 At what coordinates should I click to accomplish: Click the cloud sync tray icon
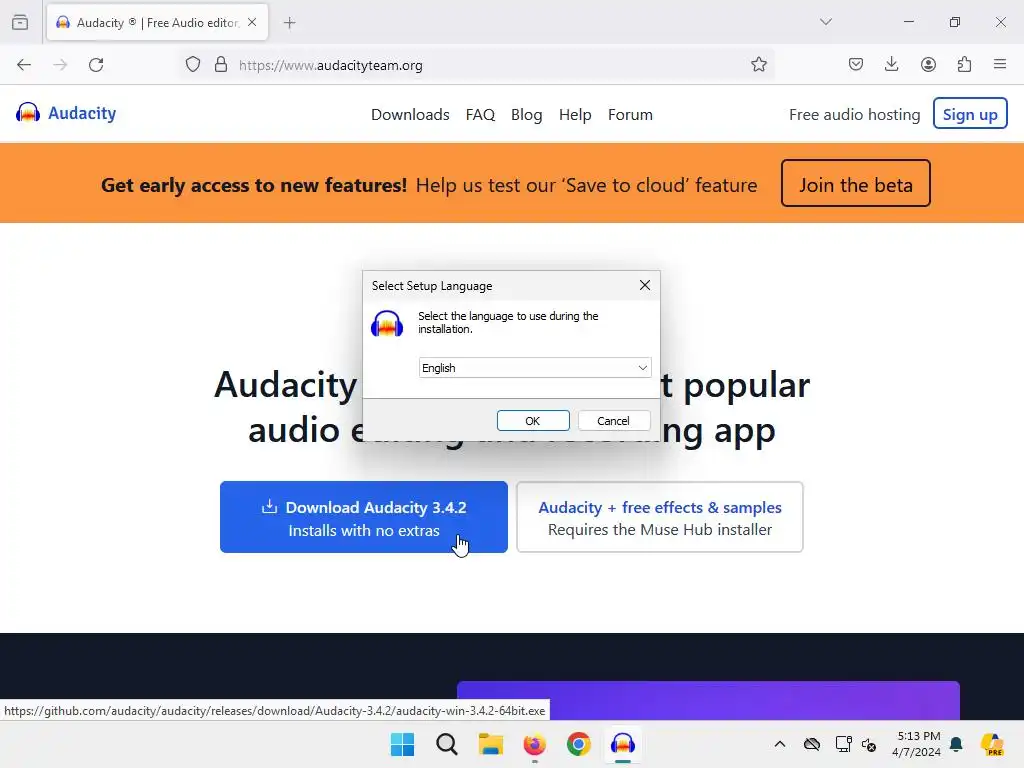coord(812,744)
